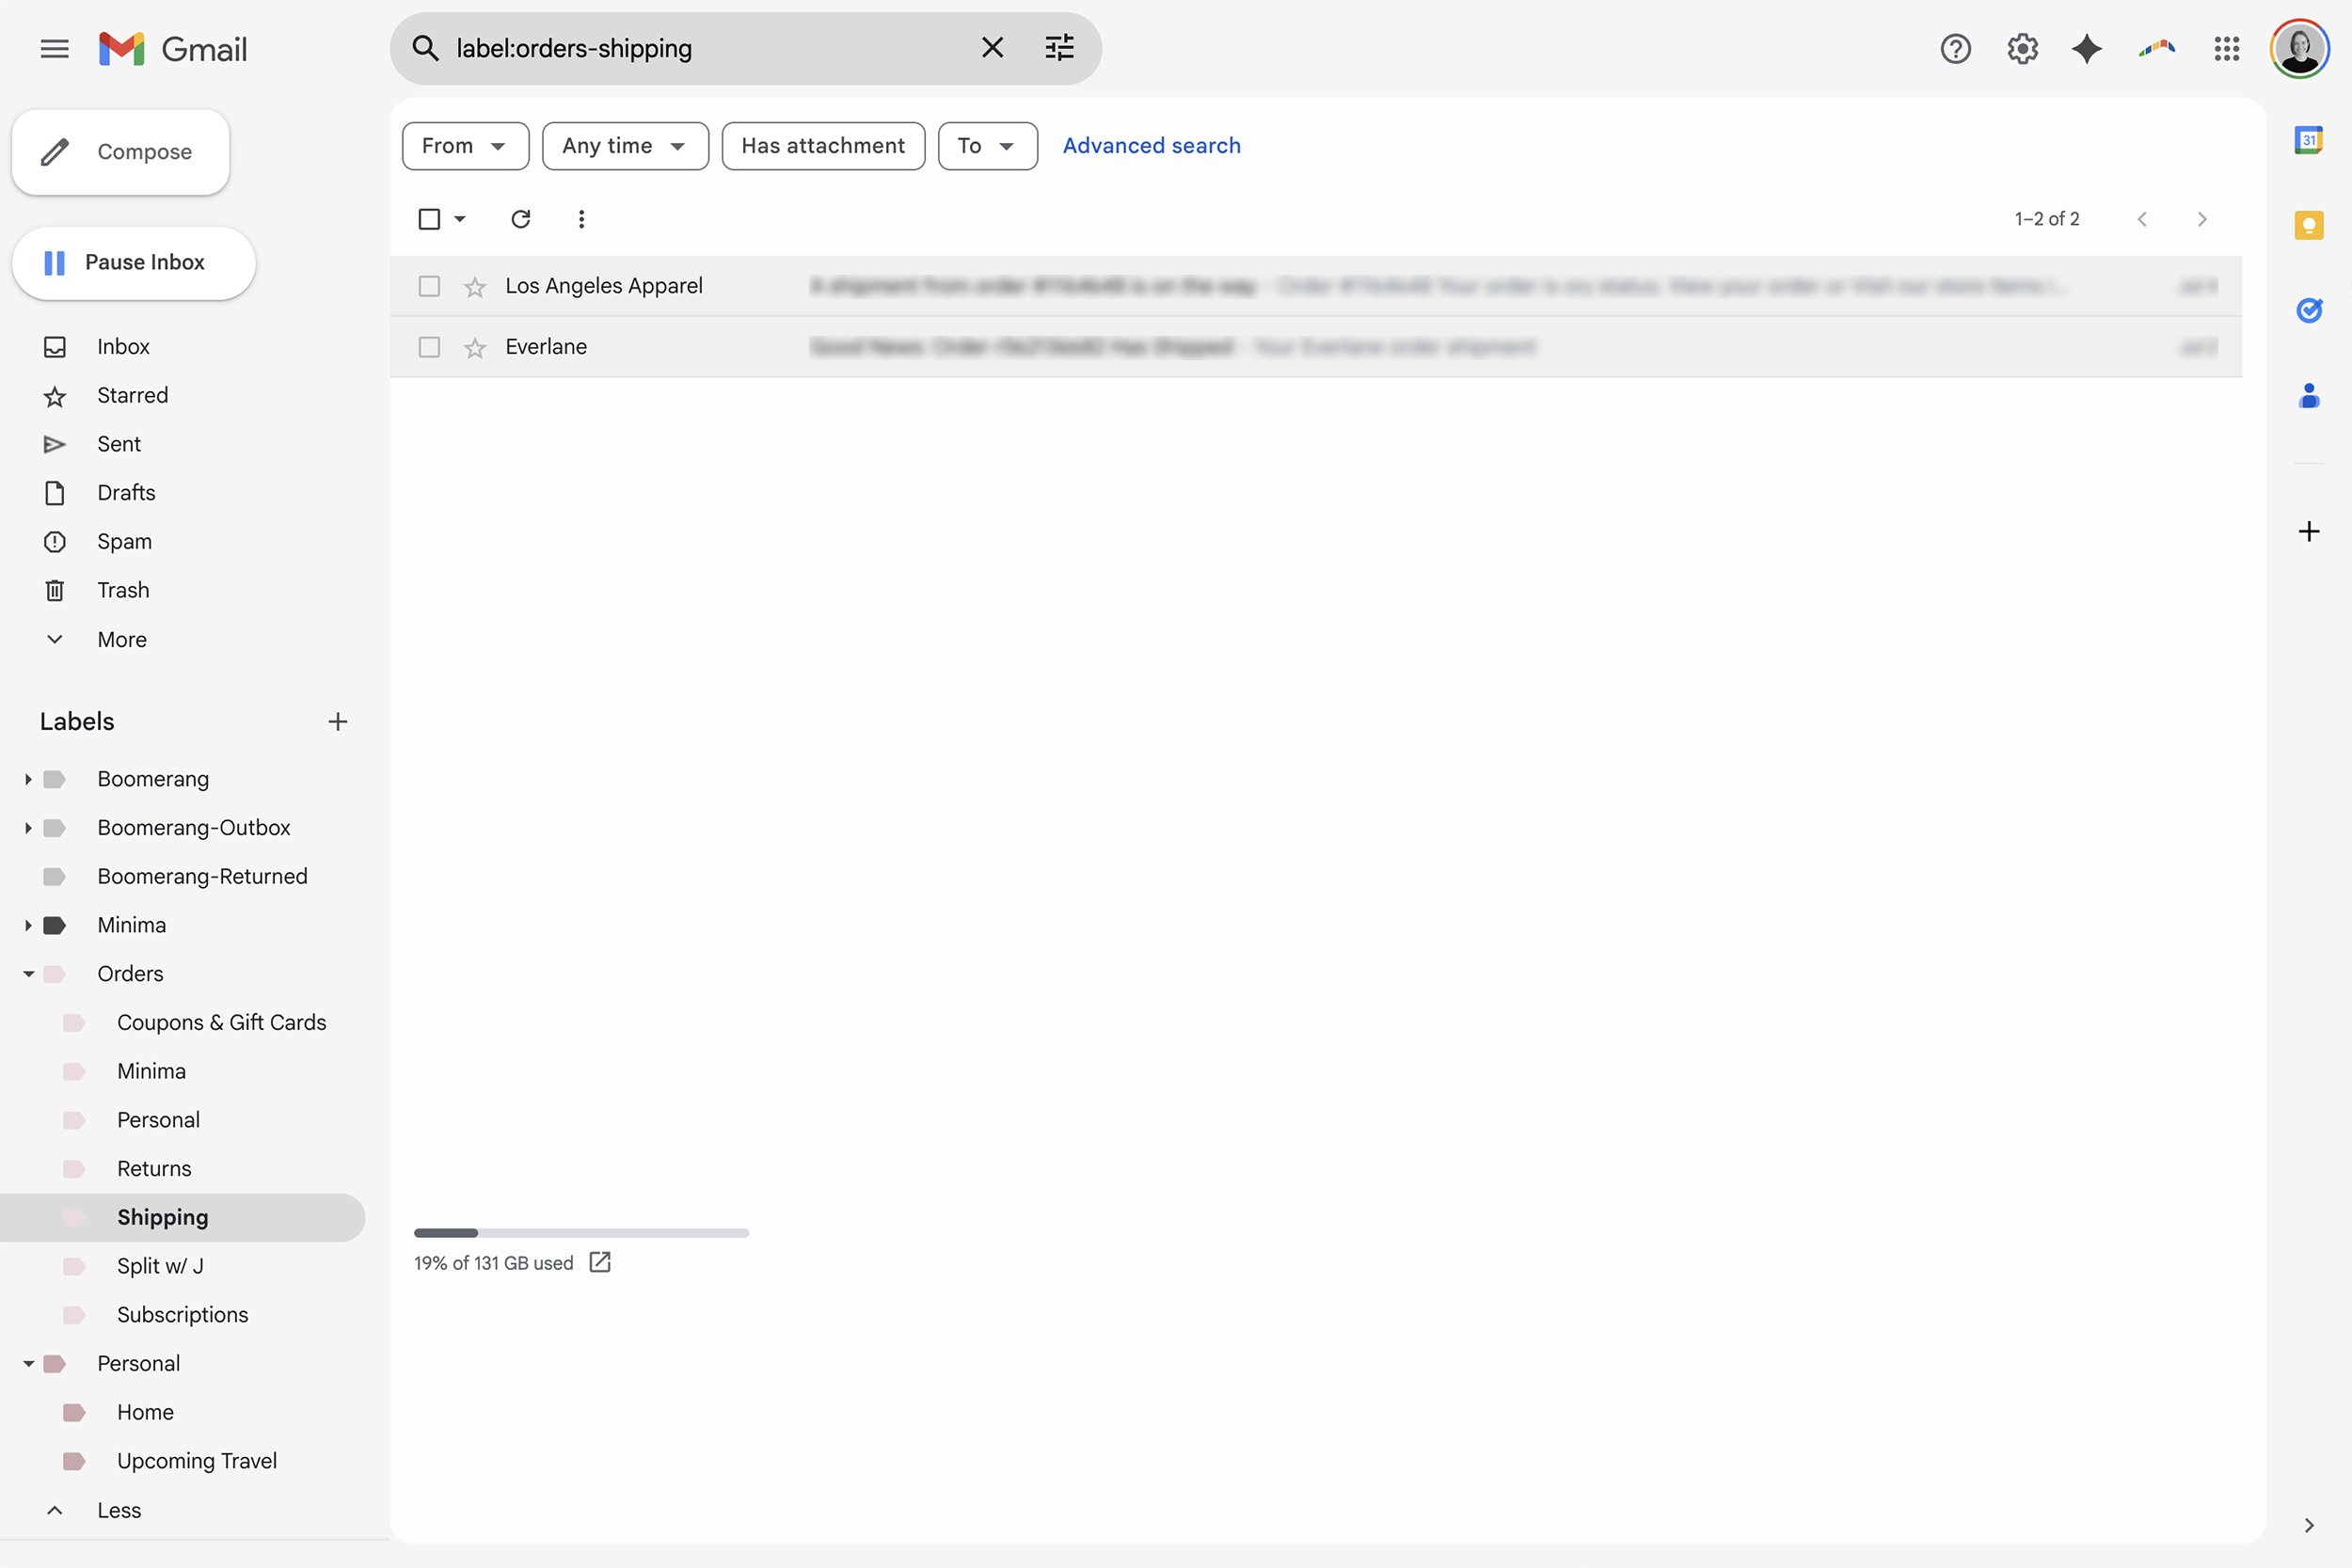Collapse the Orders label tree
2352x1568 pixels.
click(x=28, y=974)
